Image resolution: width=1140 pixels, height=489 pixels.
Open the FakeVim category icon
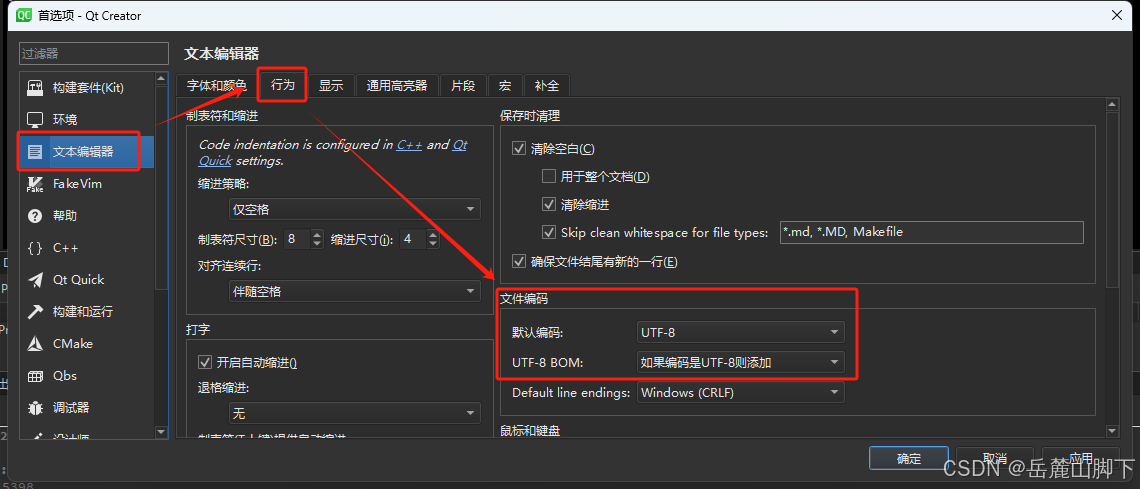(x=35, y=184)
